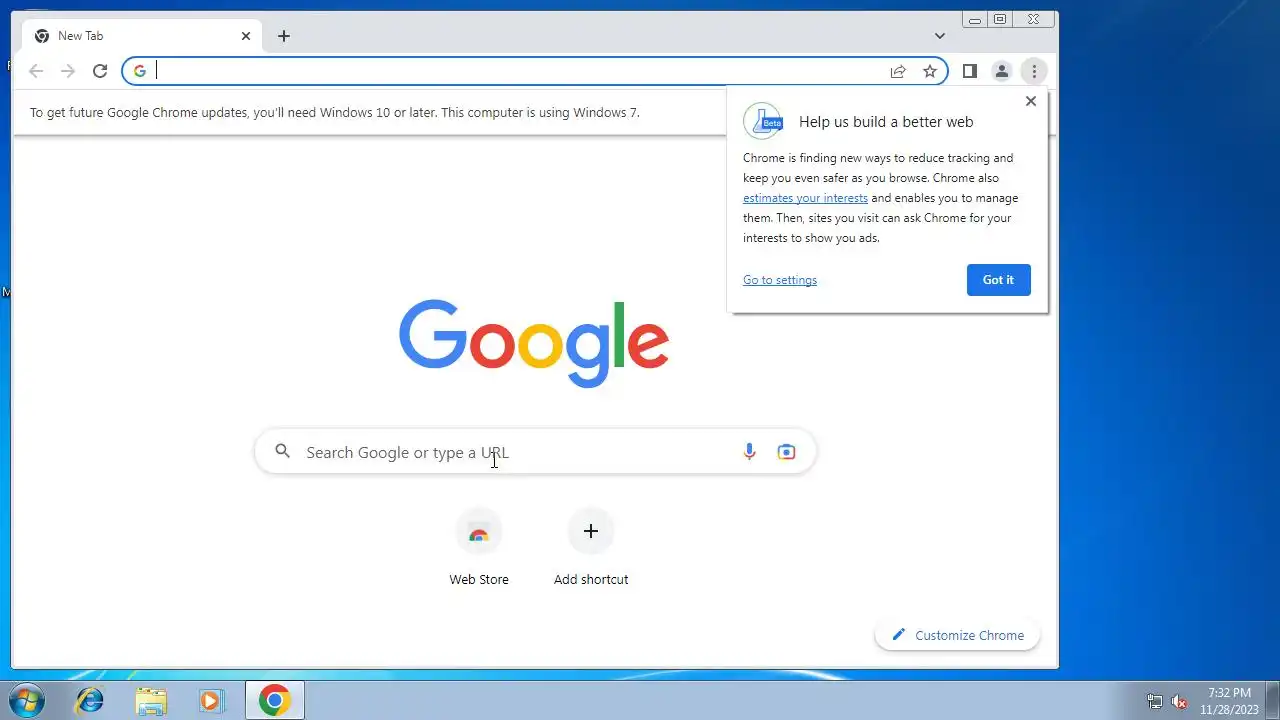The image size is (1280, 720).
Task: Open the Windows Start button
Action: coord(26,701)
